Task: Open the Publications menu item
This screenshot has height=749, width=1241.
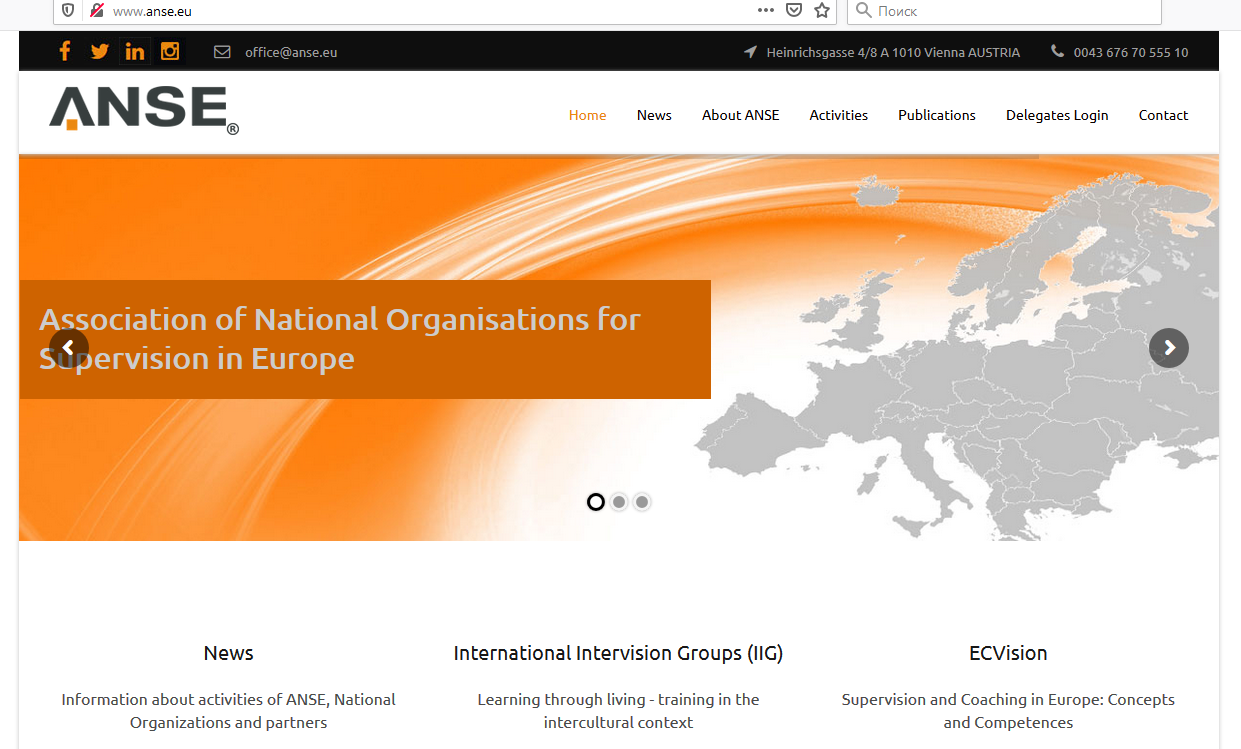Action: (x=936, y=115)
